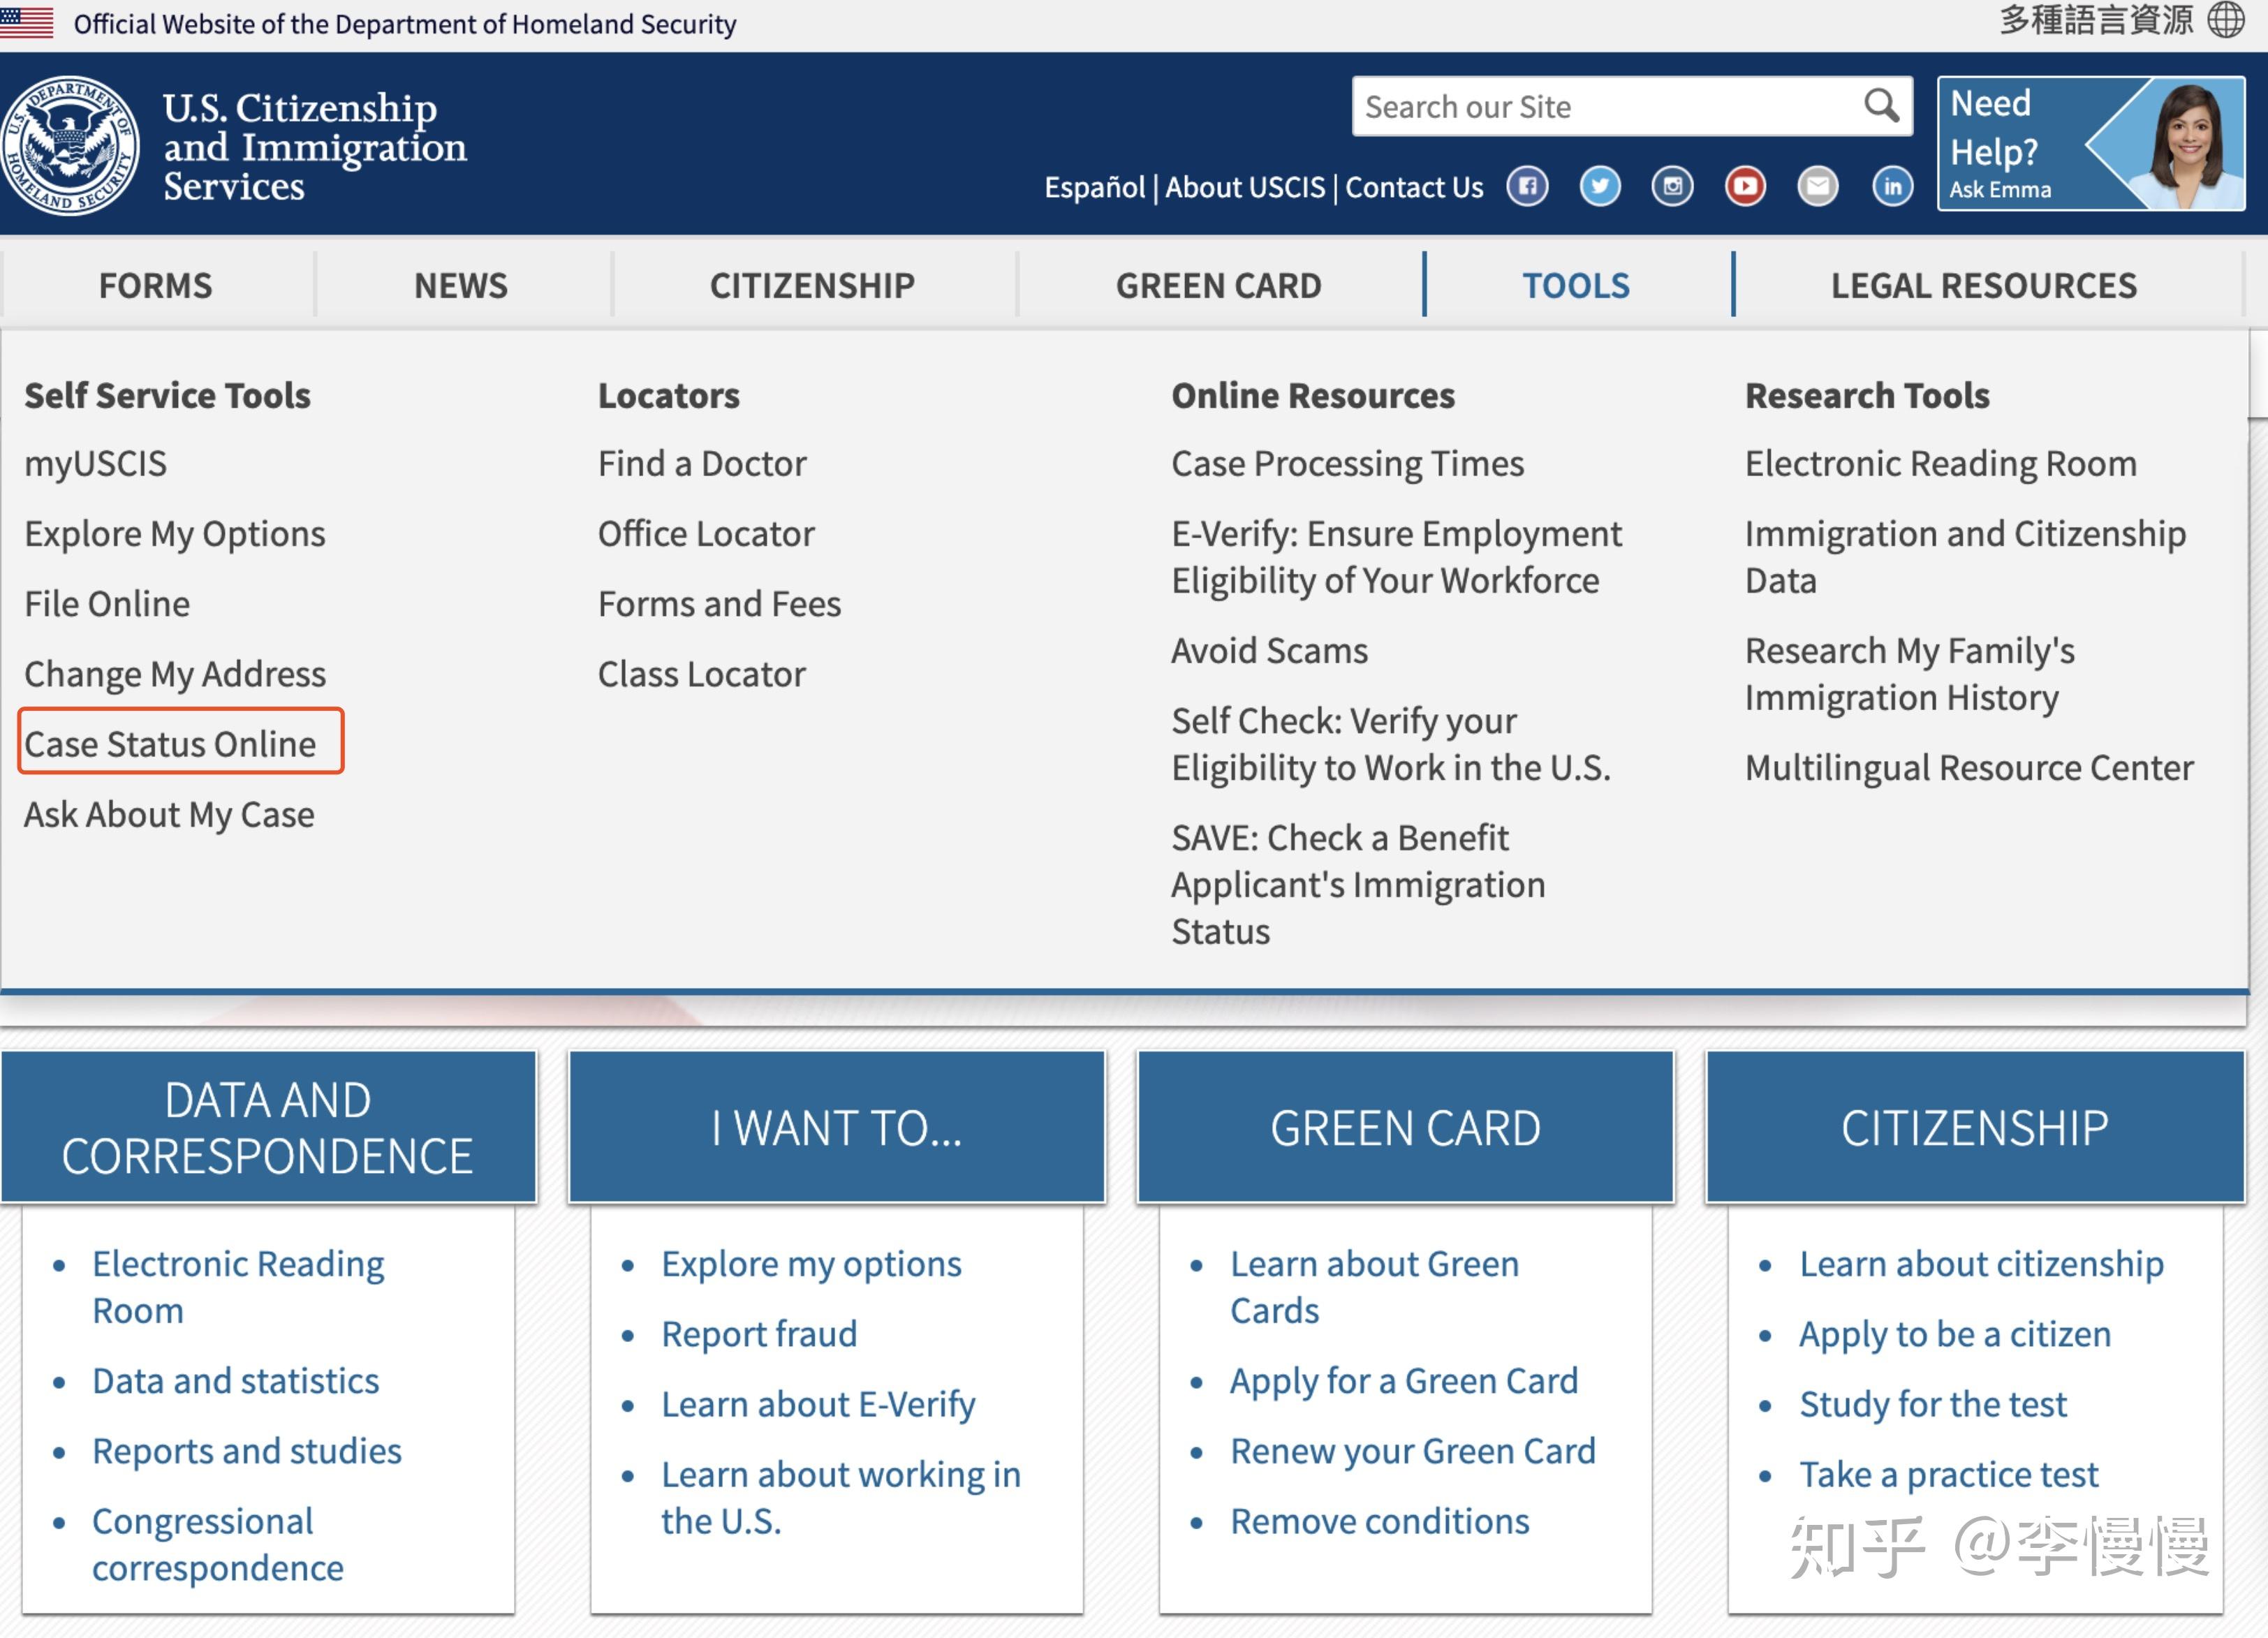Open the LinkedIn icon link

point(1892,187)
